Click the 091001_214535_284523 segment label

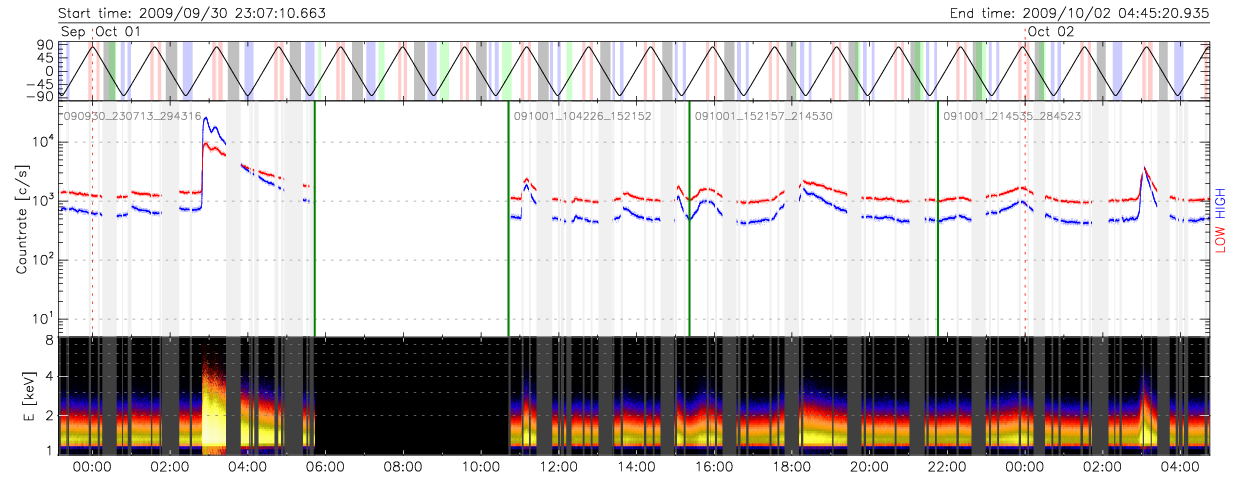[x=1014, y=116]
